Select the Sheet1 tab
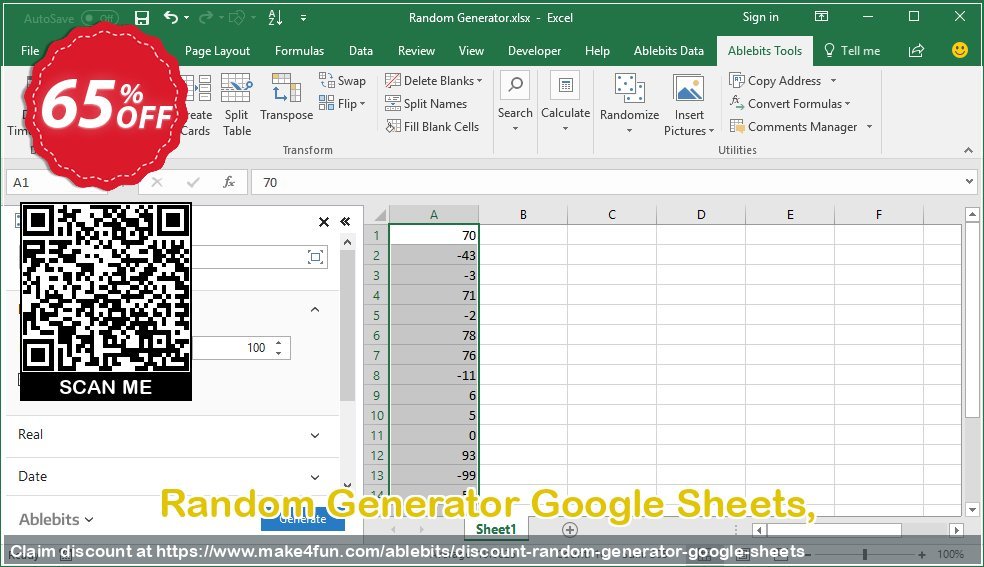This screenshot has width=984, height=567. click(x=496, y=529)
